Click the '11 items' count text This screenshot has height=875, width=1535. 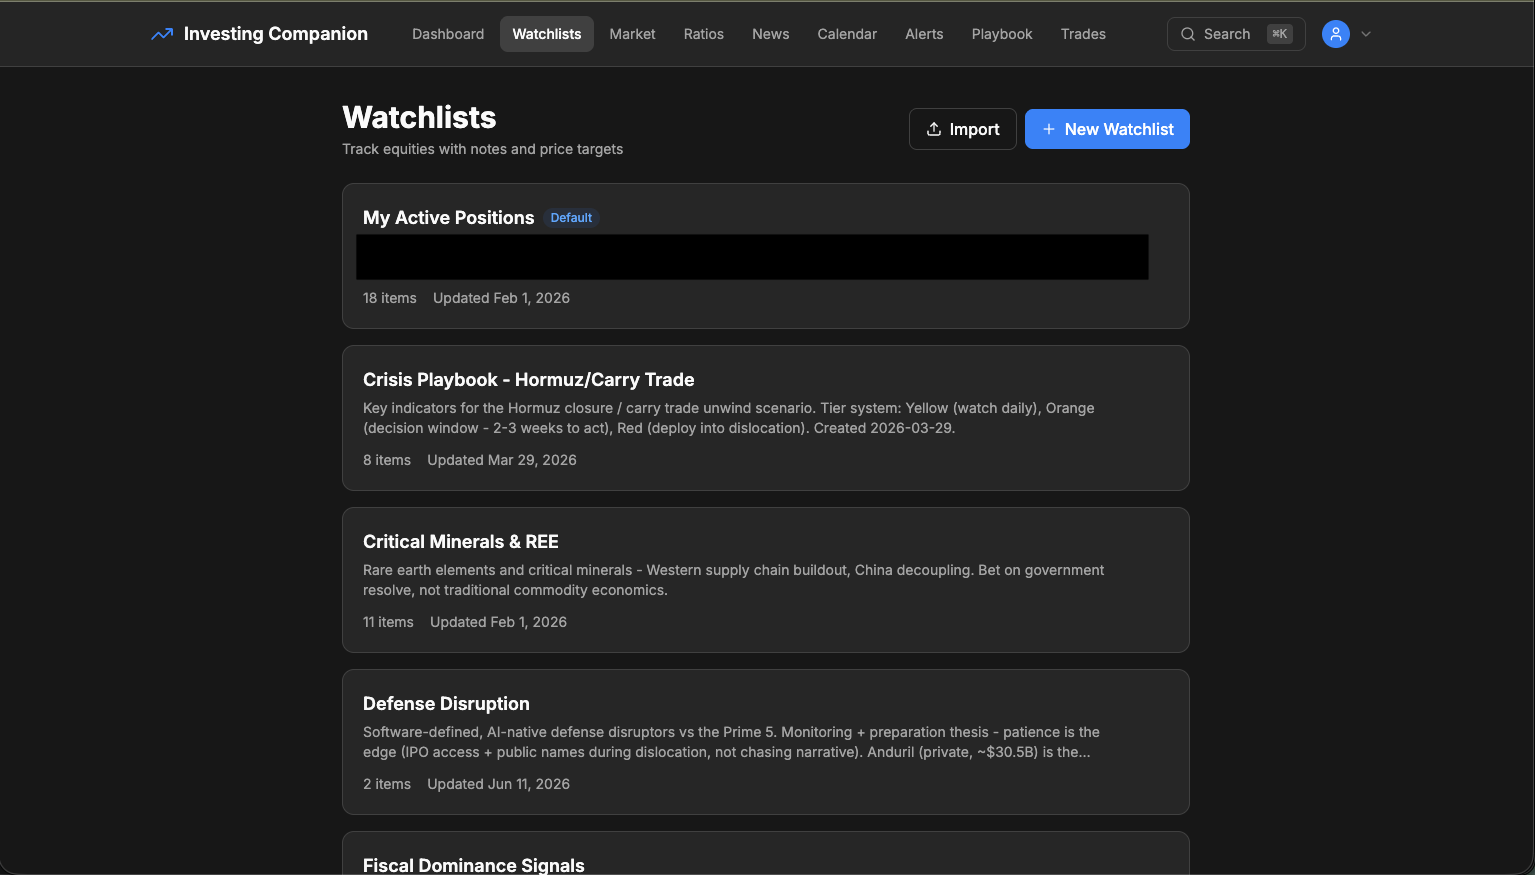(388, 622)
